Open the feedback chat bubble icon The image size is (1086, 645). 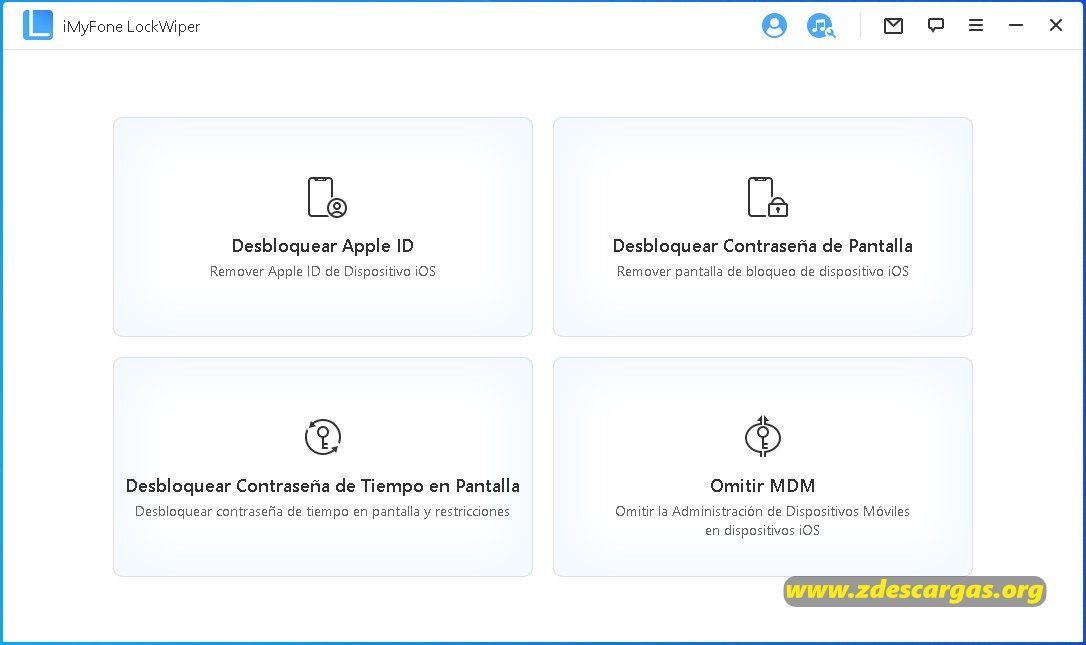pos(936,26)
